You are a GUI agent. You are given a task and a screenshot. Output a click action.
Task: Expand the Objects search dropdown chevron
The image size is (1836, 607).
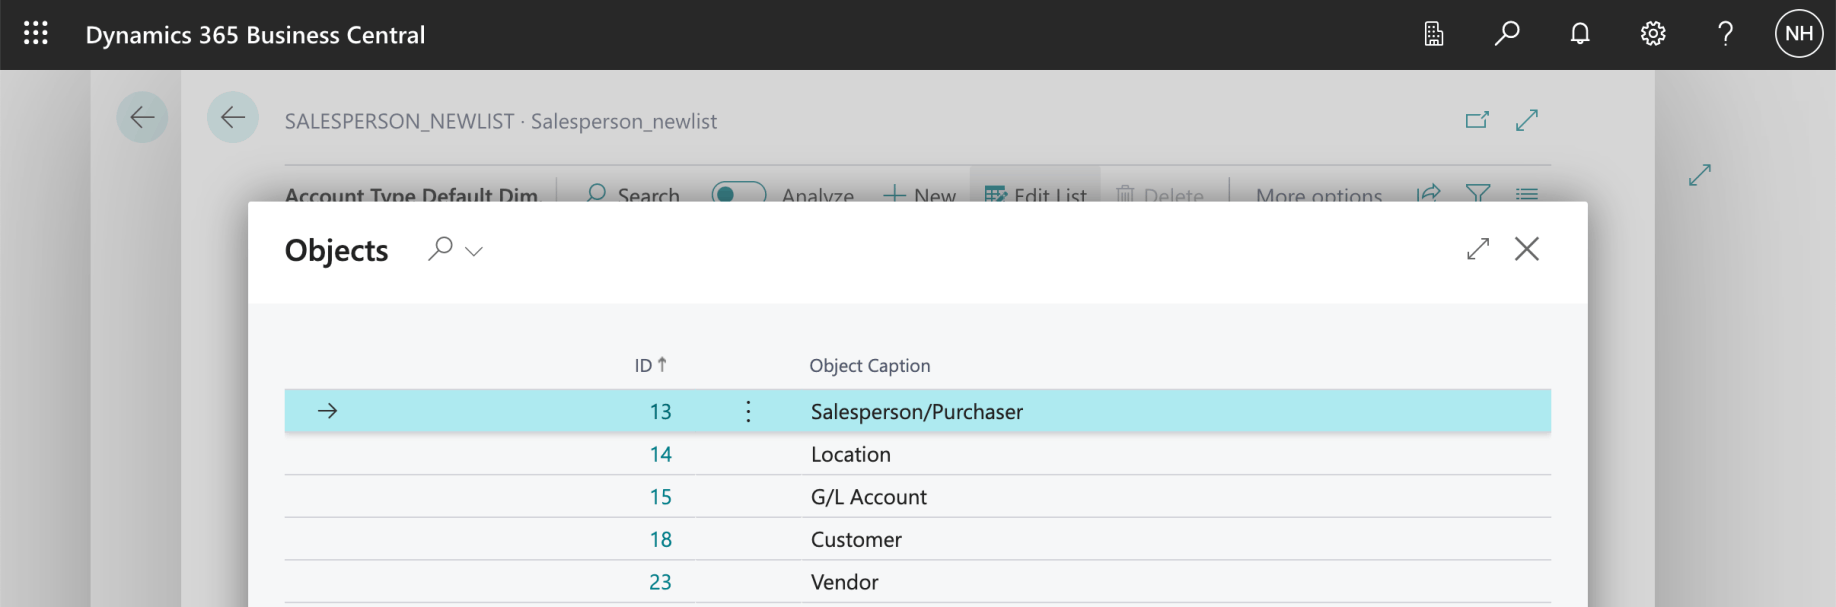point(474,251)
